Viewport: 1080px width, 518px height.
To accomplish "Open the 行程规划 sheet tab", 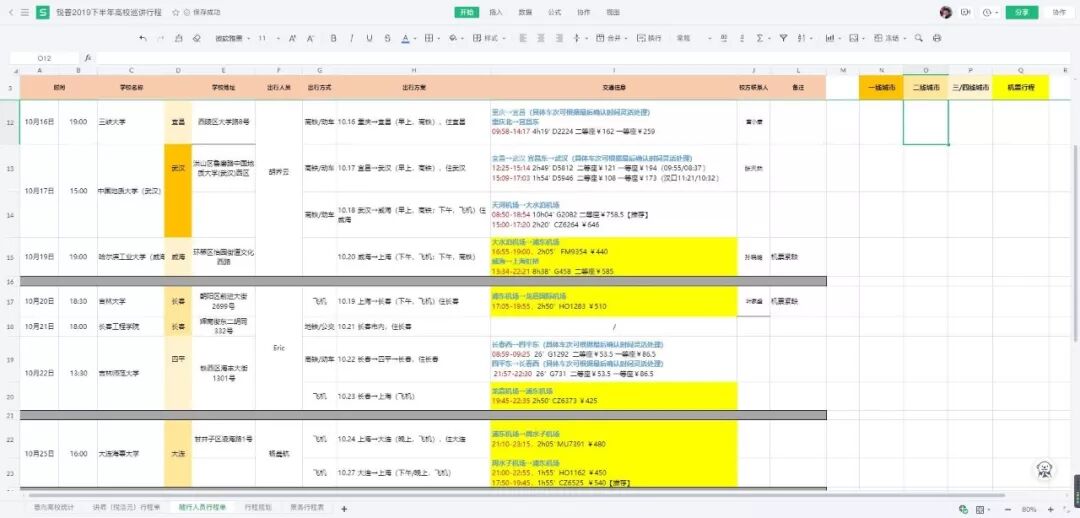I will pos(258,508).
